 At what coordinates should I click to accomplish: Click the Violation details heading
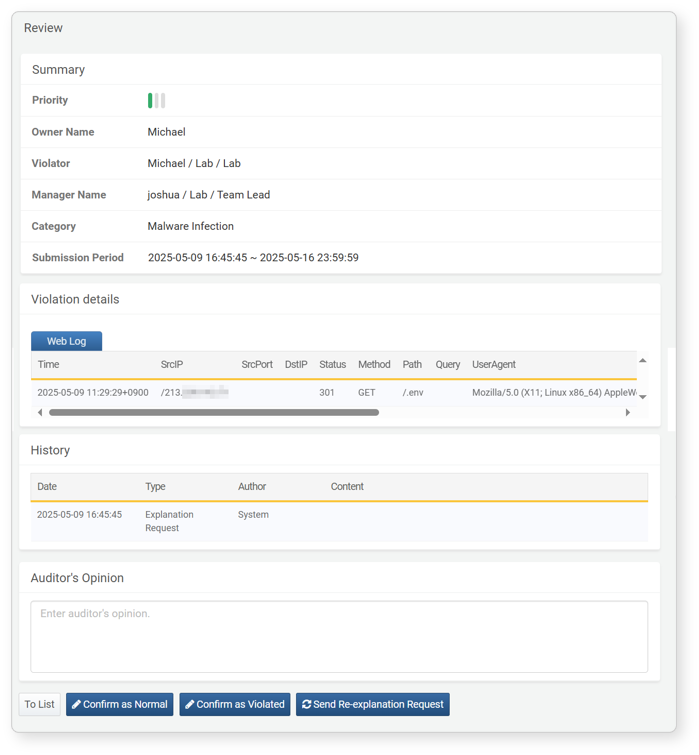click(75, 299)
